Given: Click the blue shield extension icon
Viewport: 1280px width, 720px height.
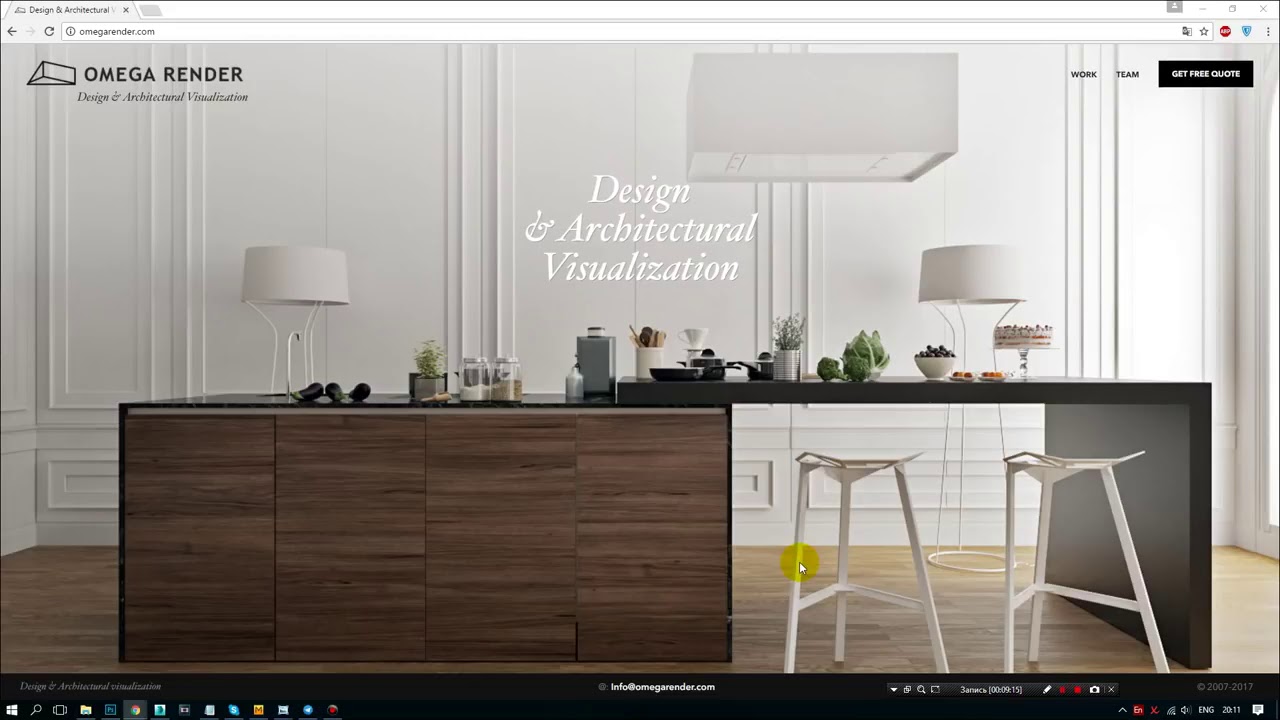Looking at the screenshot, I should (1246, 31).
